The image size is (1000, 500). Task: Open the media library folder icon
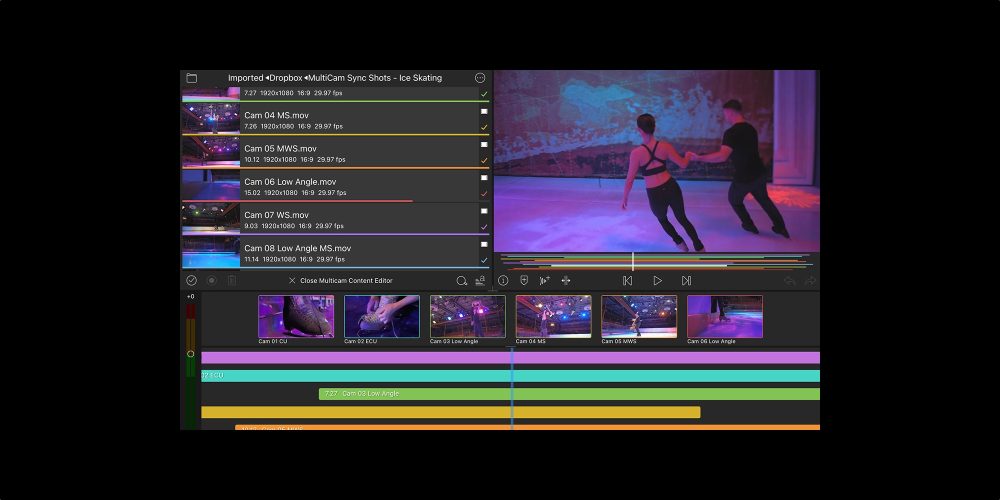(x=191, y=78)
